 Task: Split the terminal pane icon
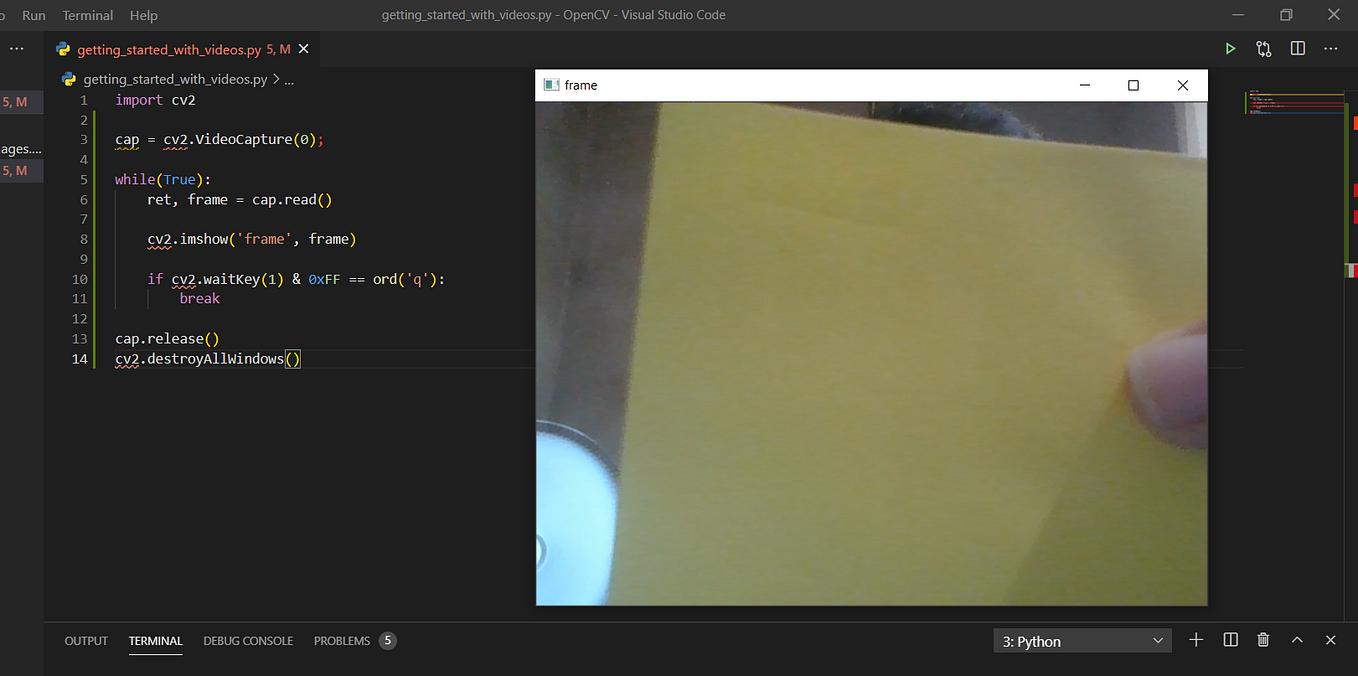[x=1230, y=640]
